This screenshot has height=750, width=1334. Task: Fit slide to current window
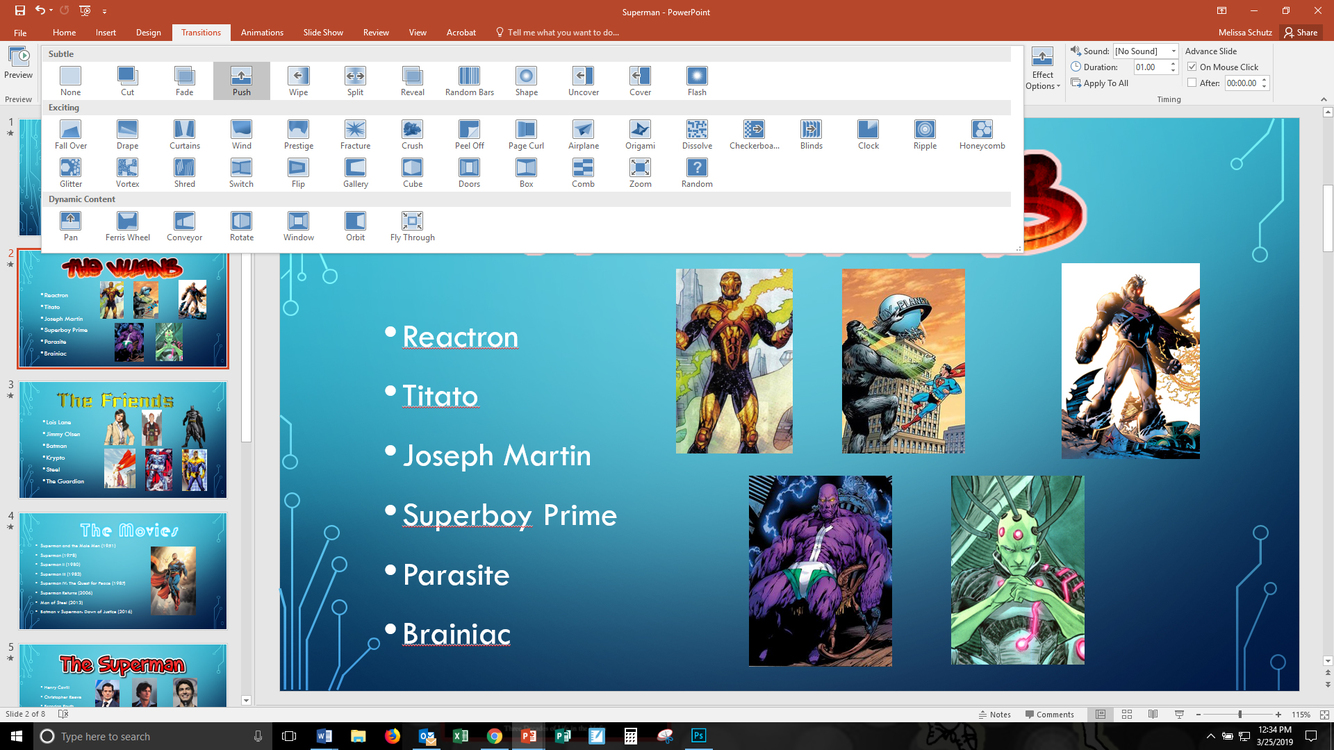1323,714
